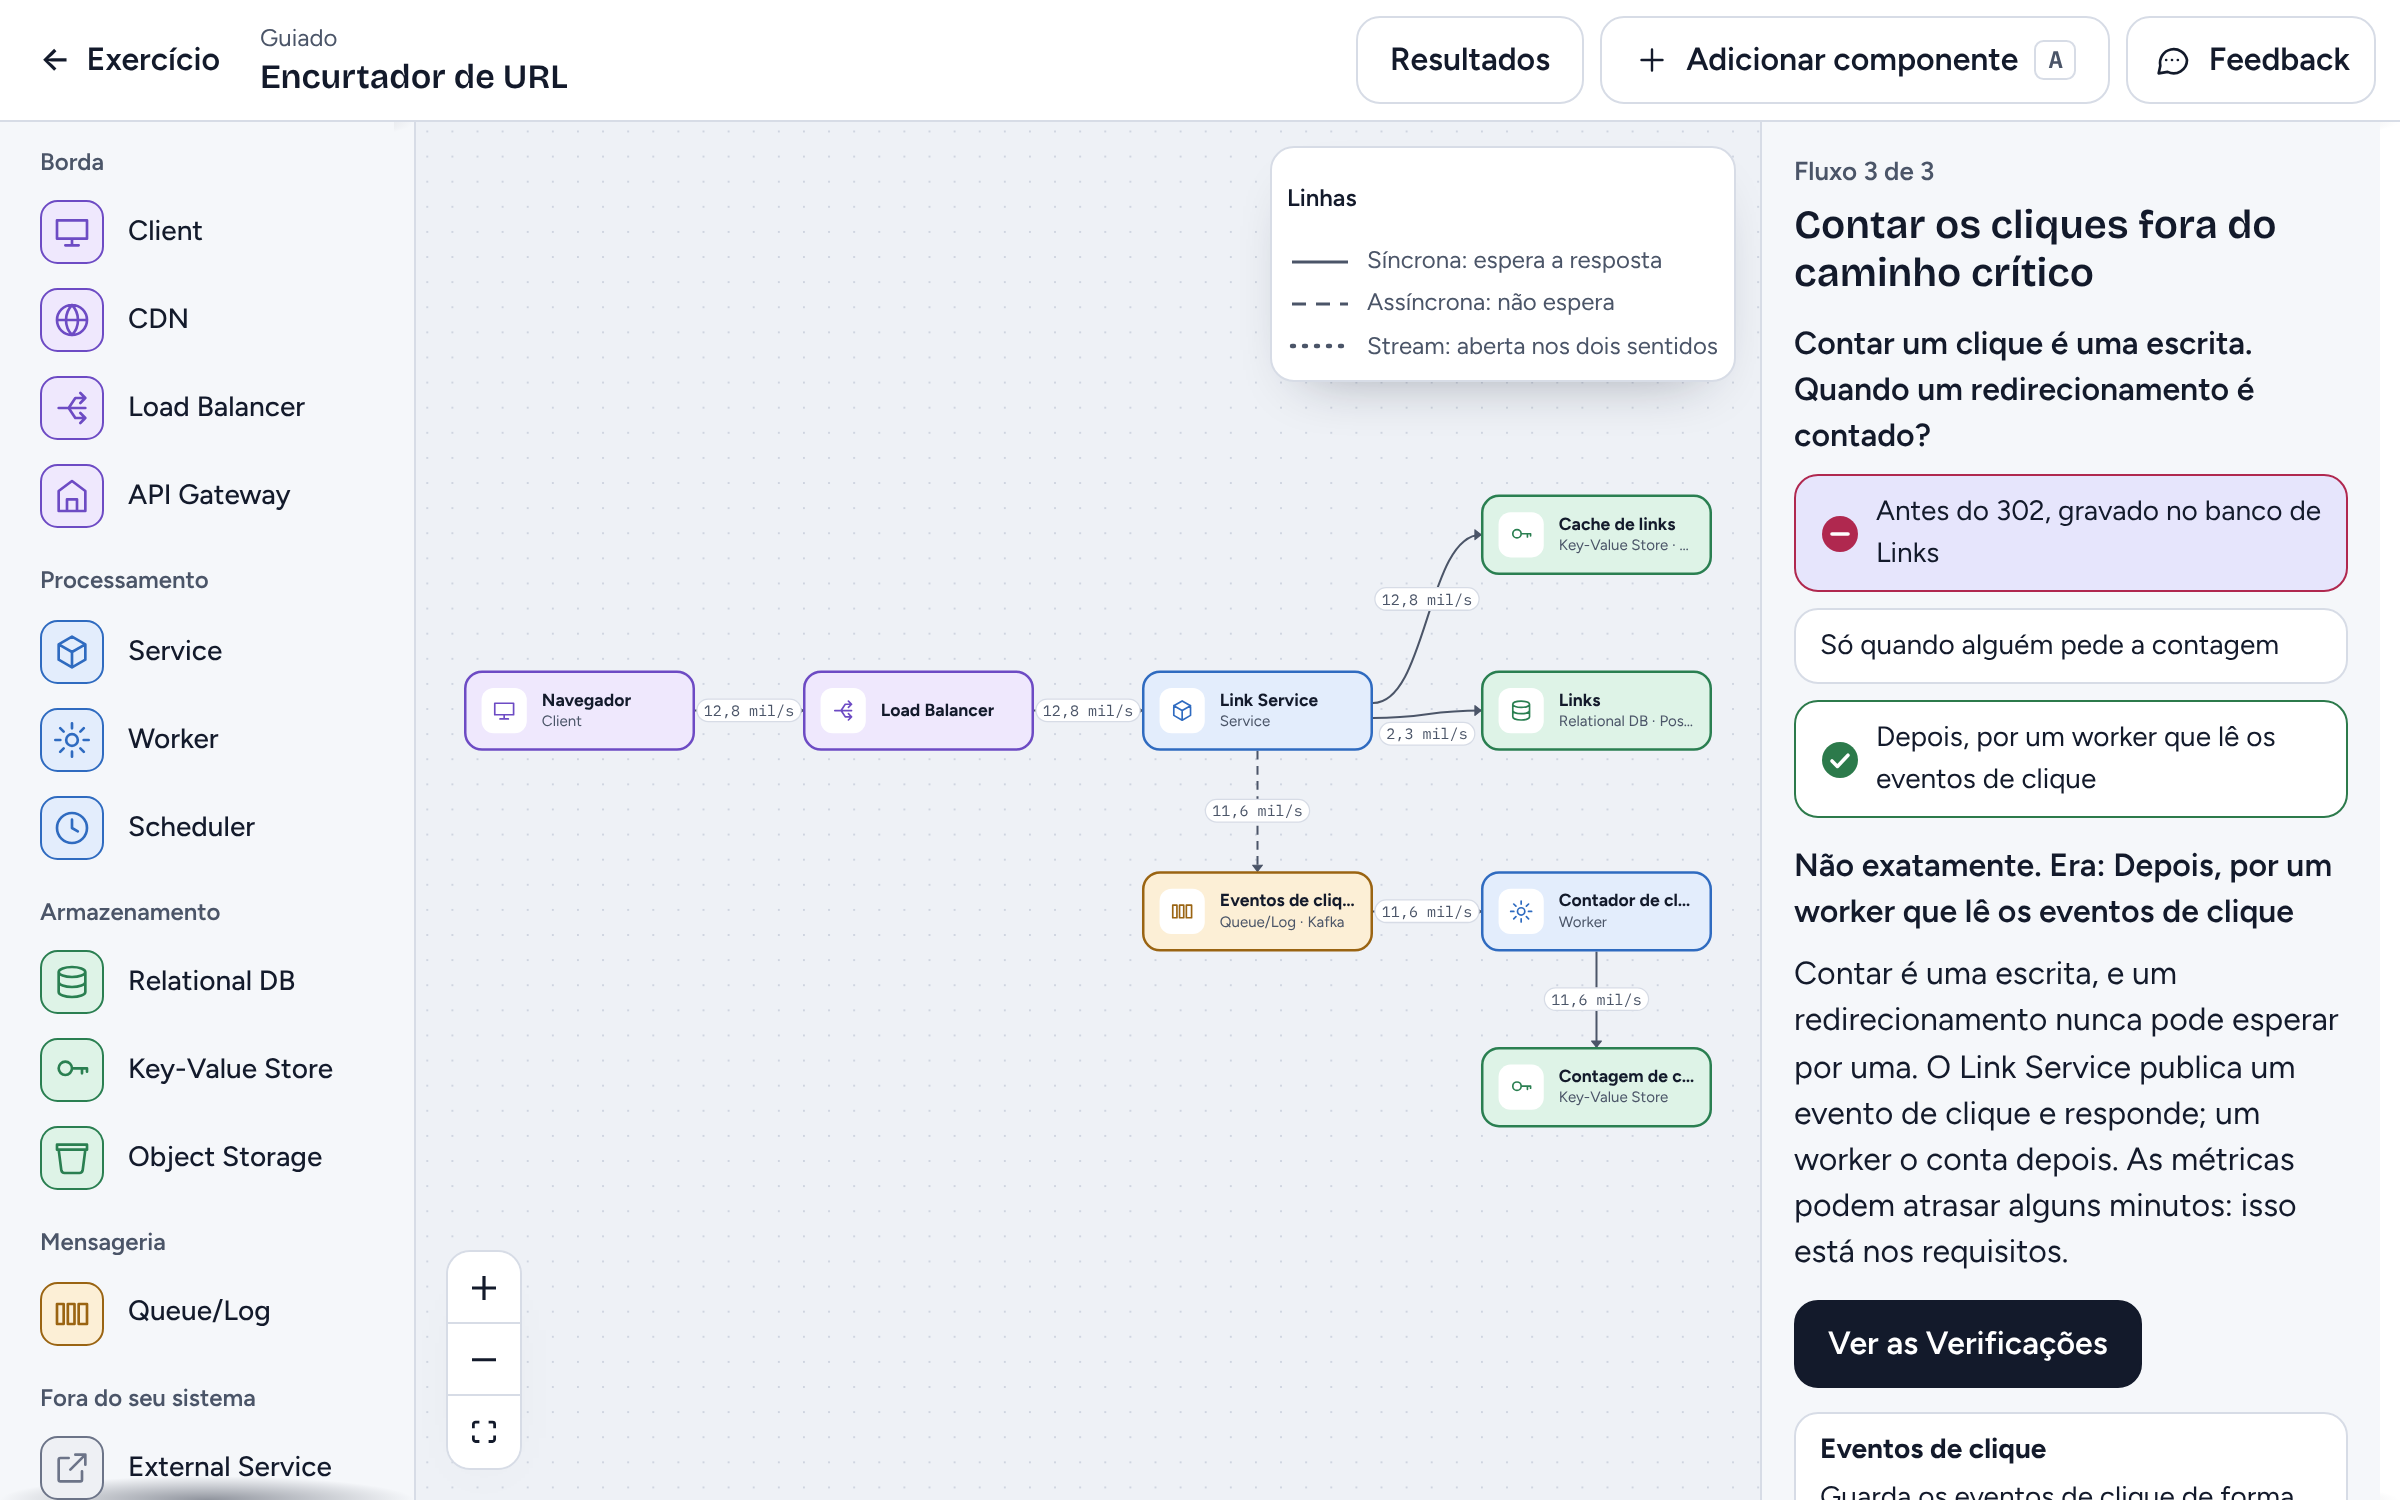Click the Scheduler palette label
This screenshot has width=2400, height=1500.
pos(191,827)
